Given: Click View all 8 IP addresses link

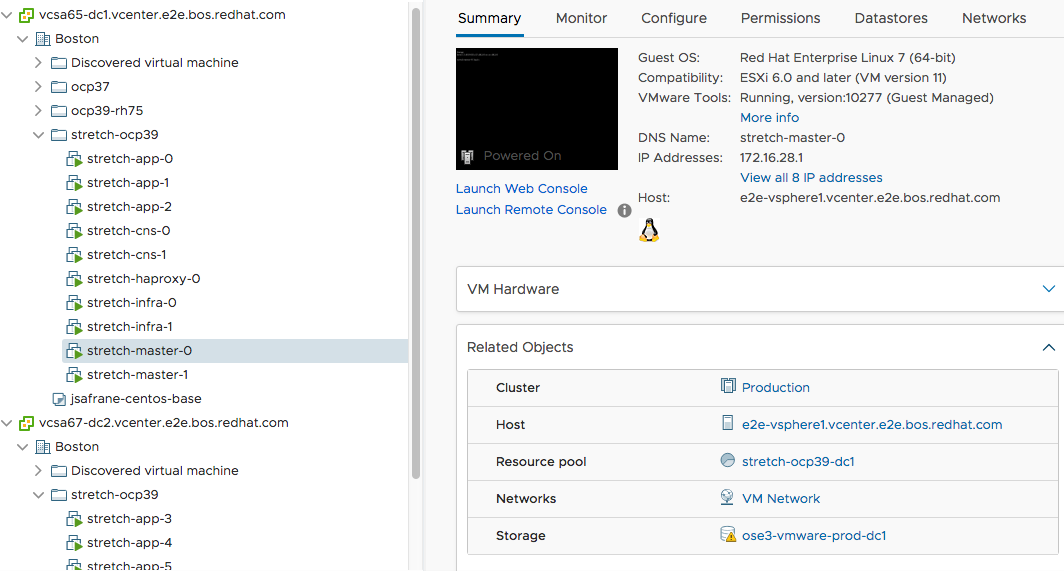Looking at the screenshot, I should coord(811,178).
